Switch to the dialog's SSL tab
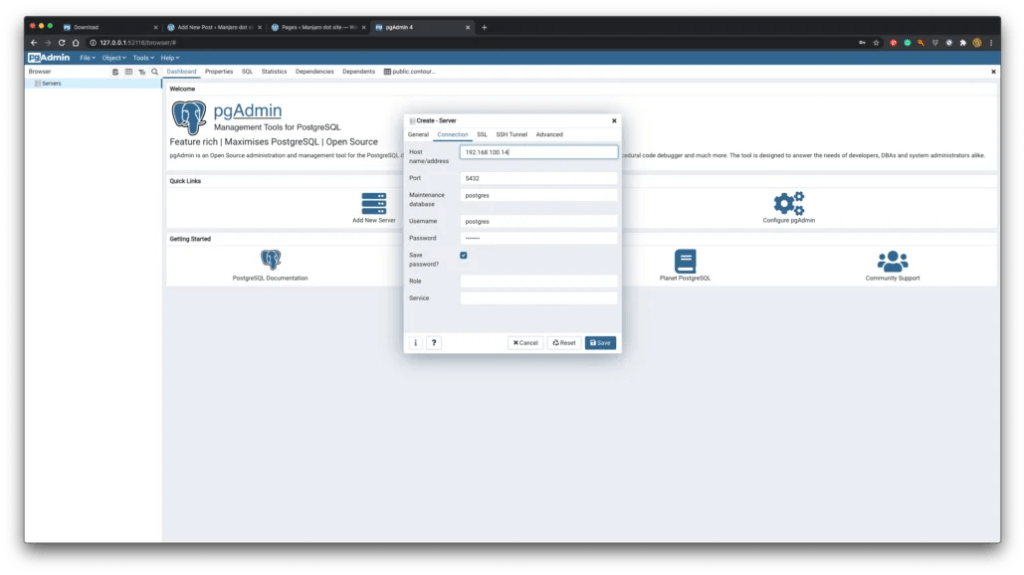The height and width of the screenshot is (575, 1024). coord(482,135)
